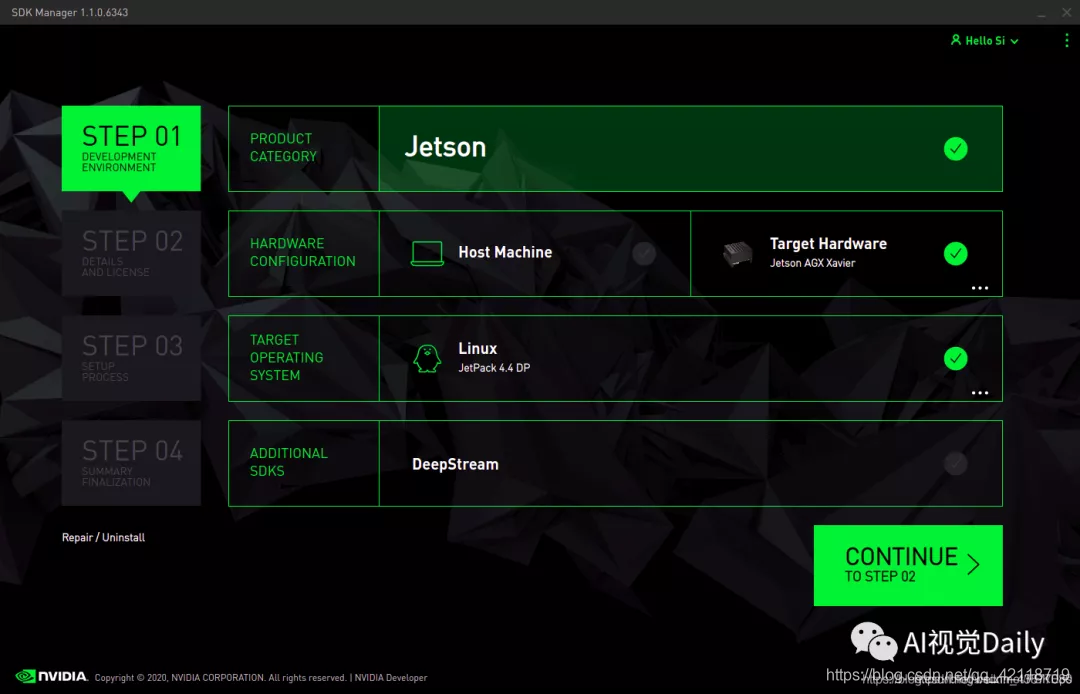Click the Additional SDKs label
Viewport: 1080px width, 694px height.
[288, 462]
